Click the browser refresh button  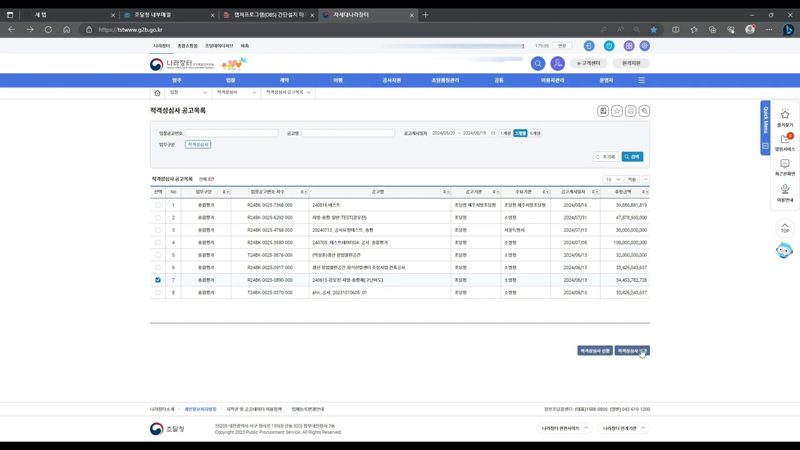48,30
